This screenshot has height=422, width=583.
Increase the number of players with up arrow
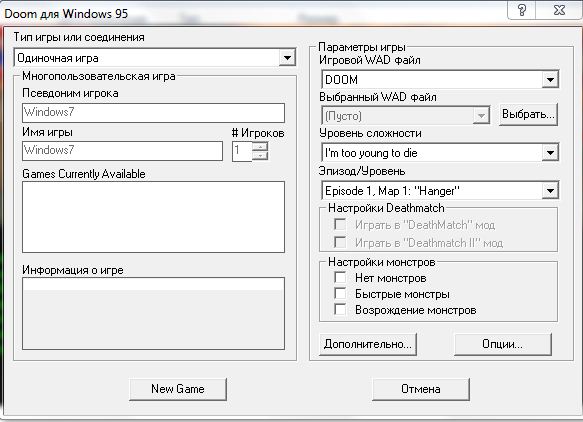point(260,146)
